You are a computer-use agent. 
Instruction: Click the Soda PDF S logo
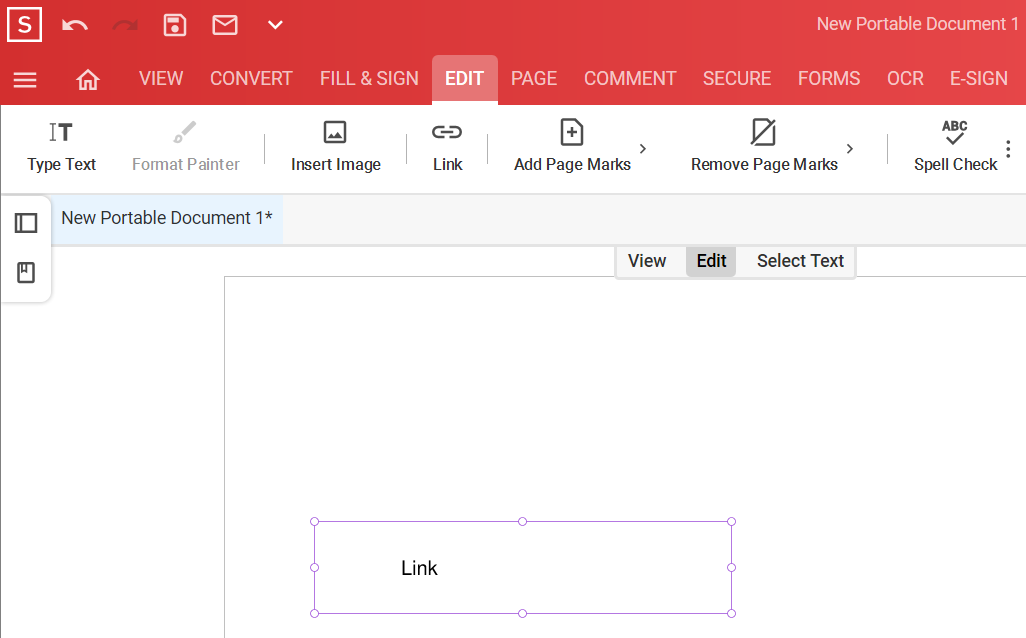24,25
